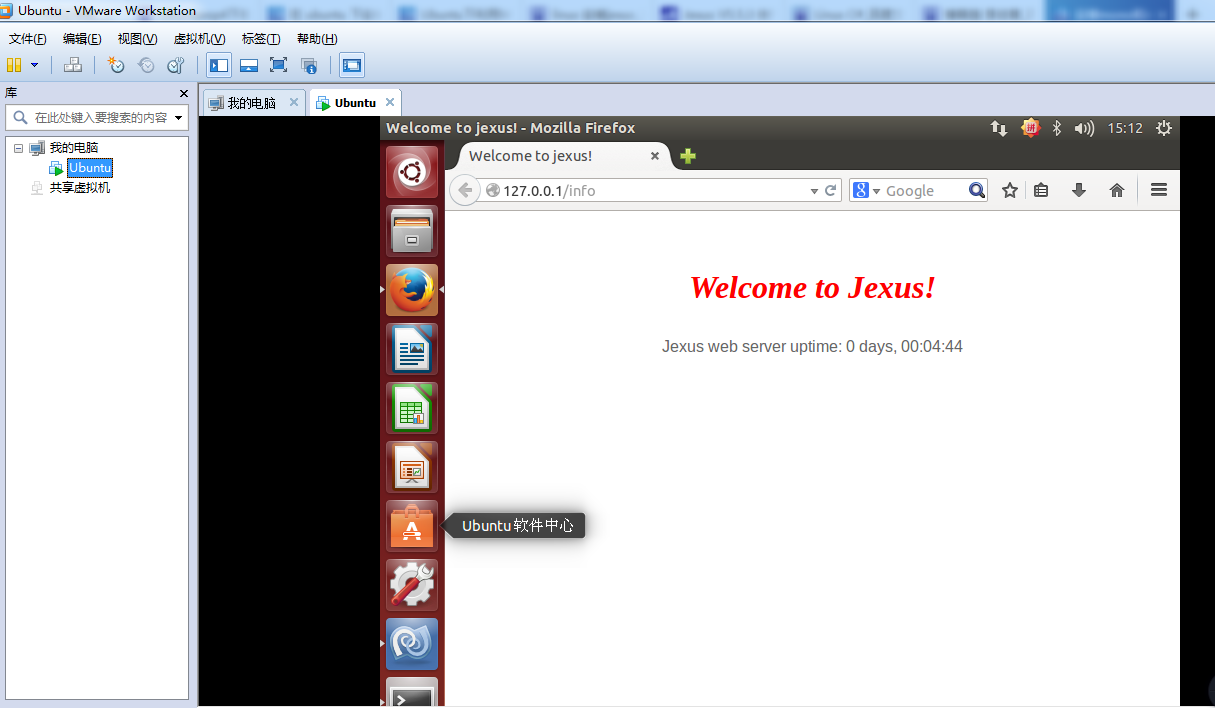The width and height of the screenshot is (1215, 708).
Task: Toggle the console view button
Action: point(352,65)
